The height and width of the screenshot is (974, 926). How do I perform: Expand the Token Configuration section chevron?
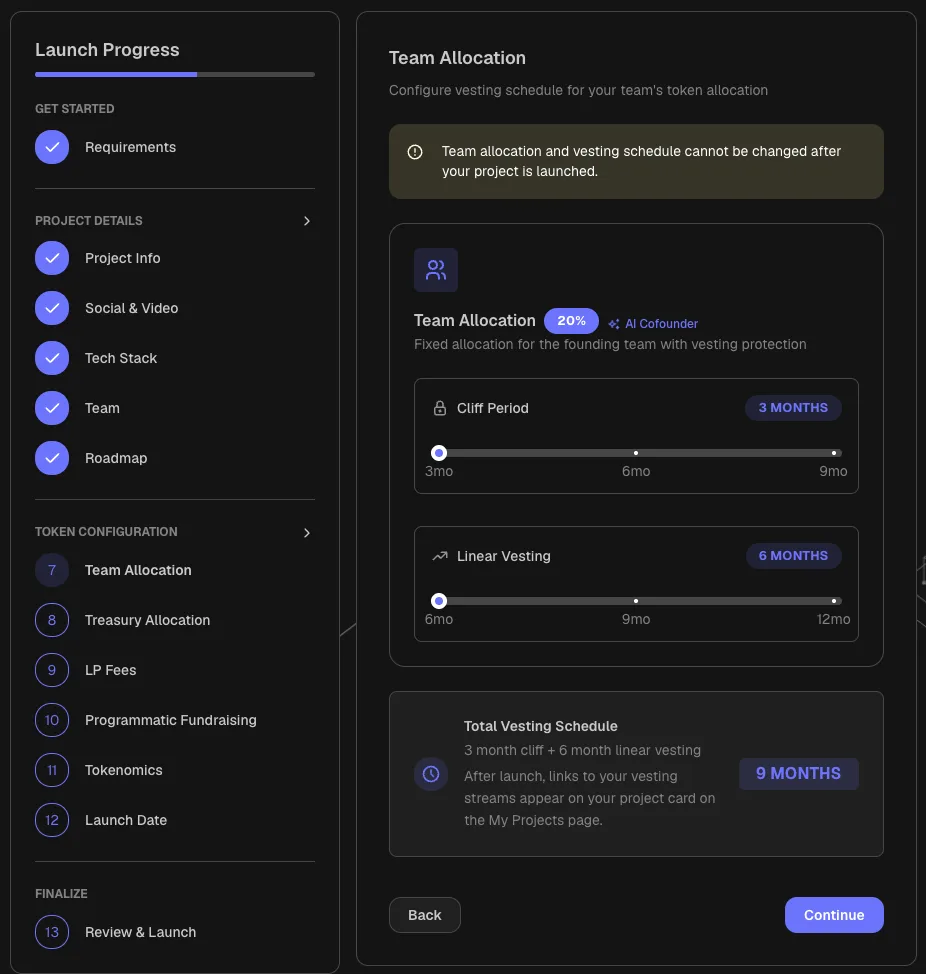tap(307, 533)
